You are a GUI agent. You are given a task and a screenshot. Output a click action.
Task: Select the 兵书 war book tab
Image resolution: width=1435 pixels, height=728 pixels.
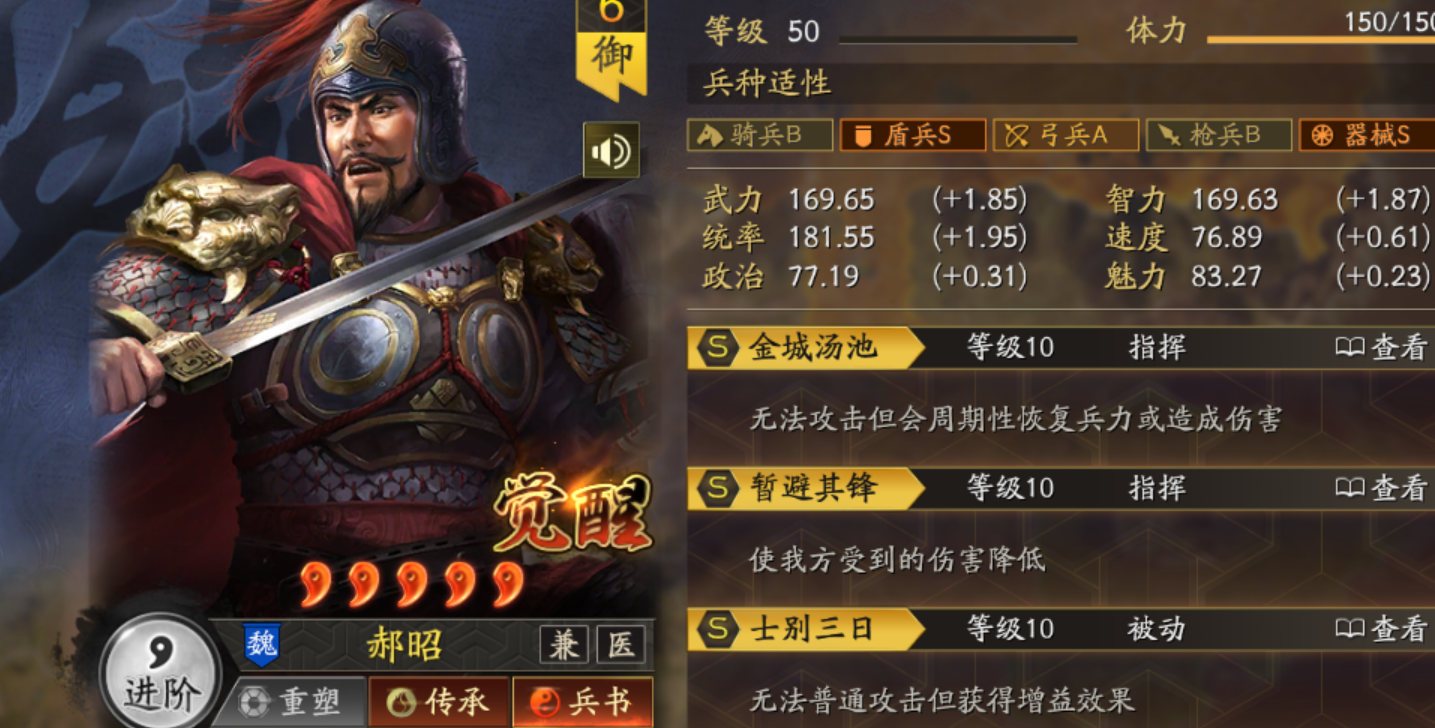(582, 702)
